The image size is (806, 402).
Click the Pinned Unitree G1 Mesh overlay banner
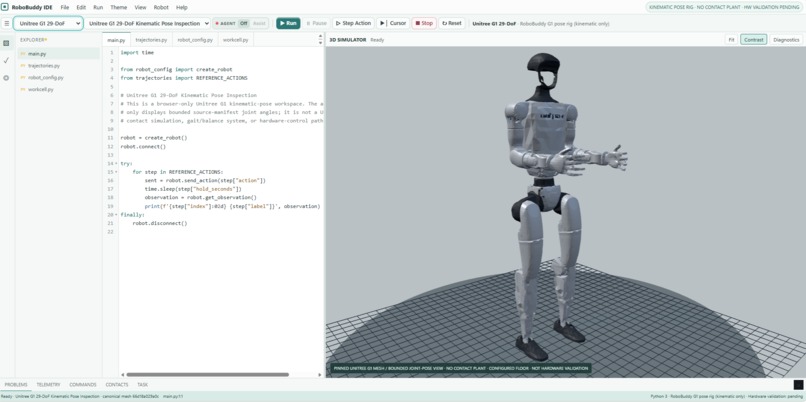pyautogui.click(x=460, y=368)
